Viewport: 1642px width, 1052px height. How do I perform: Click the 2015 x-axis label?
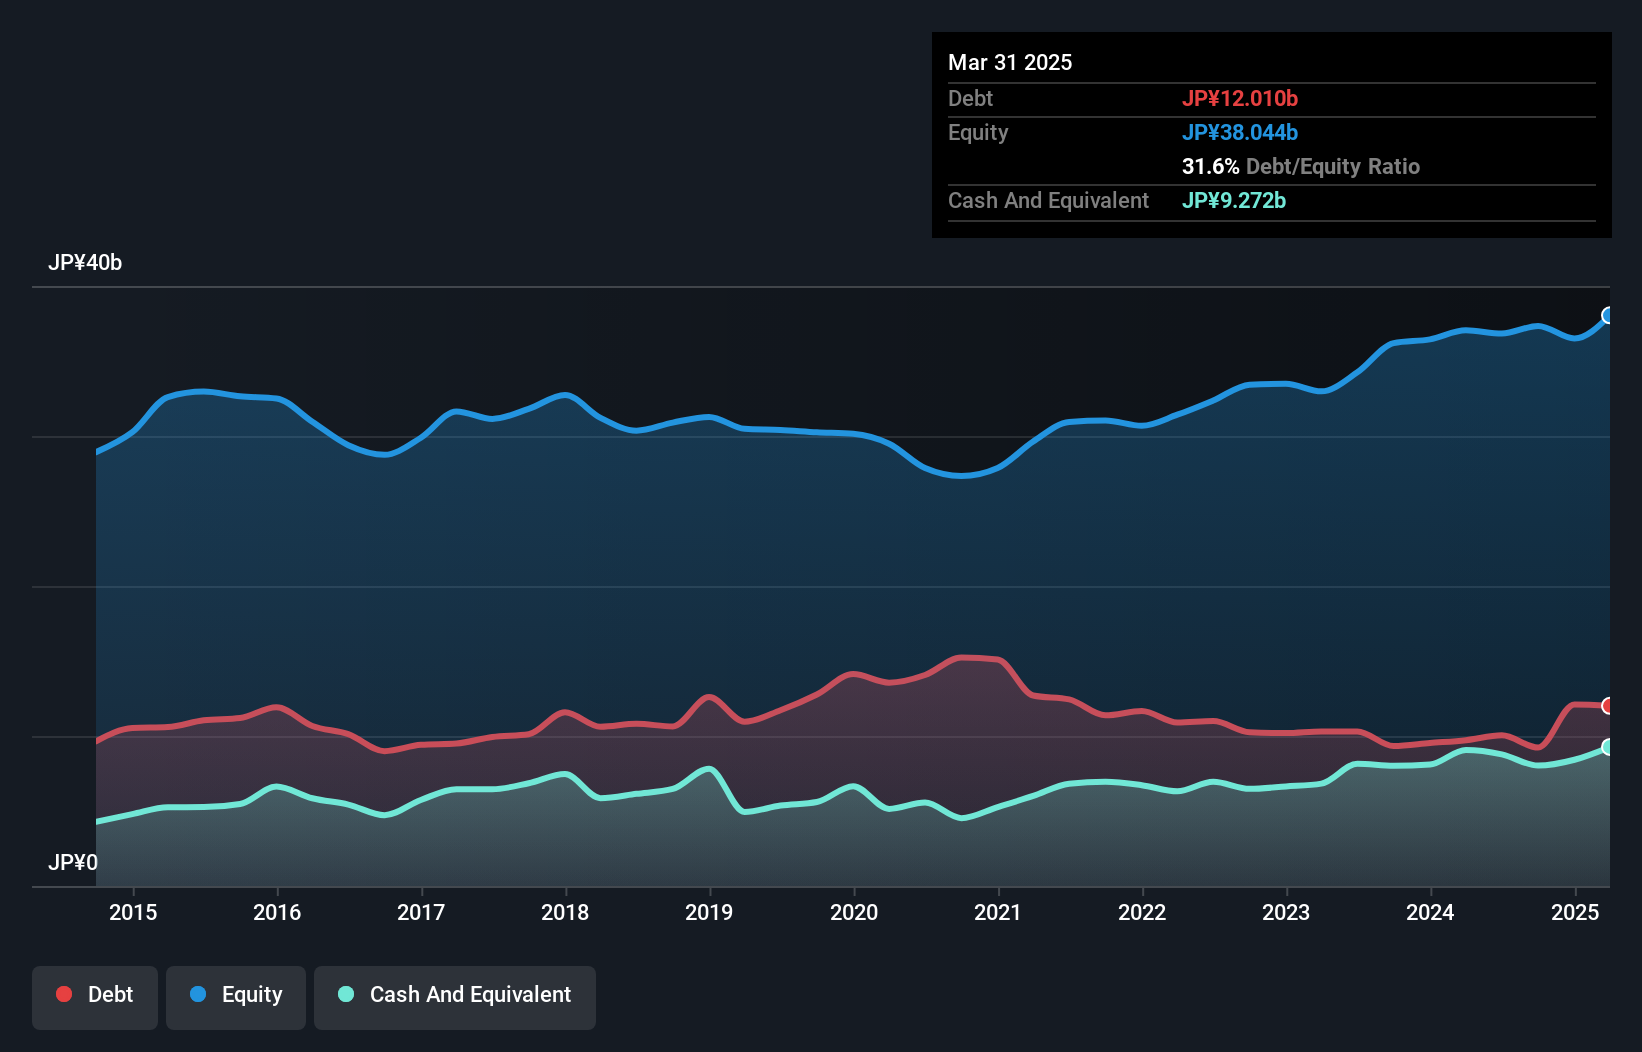pyautogui.click(x=133, y=912)
